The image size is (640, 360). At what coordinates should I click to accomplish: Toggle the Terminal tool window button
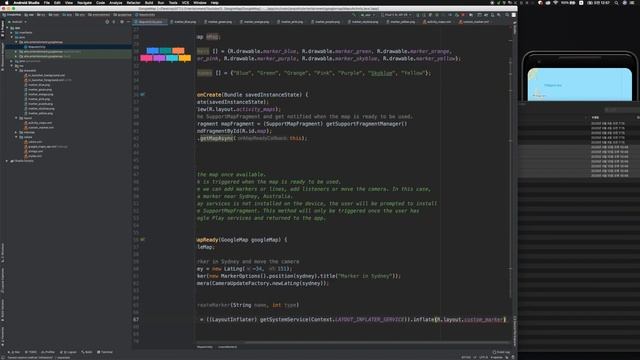point(105,352)
